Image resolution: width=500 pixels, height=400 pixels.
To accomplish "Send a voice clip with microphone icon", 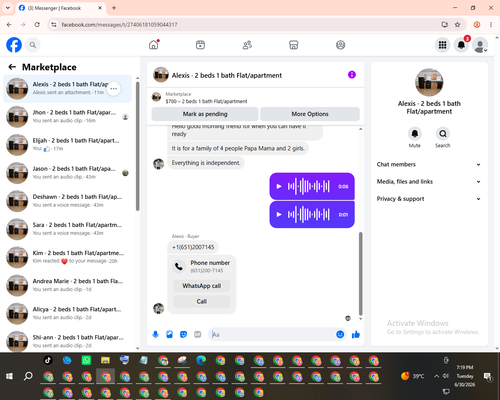I will tap(155, 334).
